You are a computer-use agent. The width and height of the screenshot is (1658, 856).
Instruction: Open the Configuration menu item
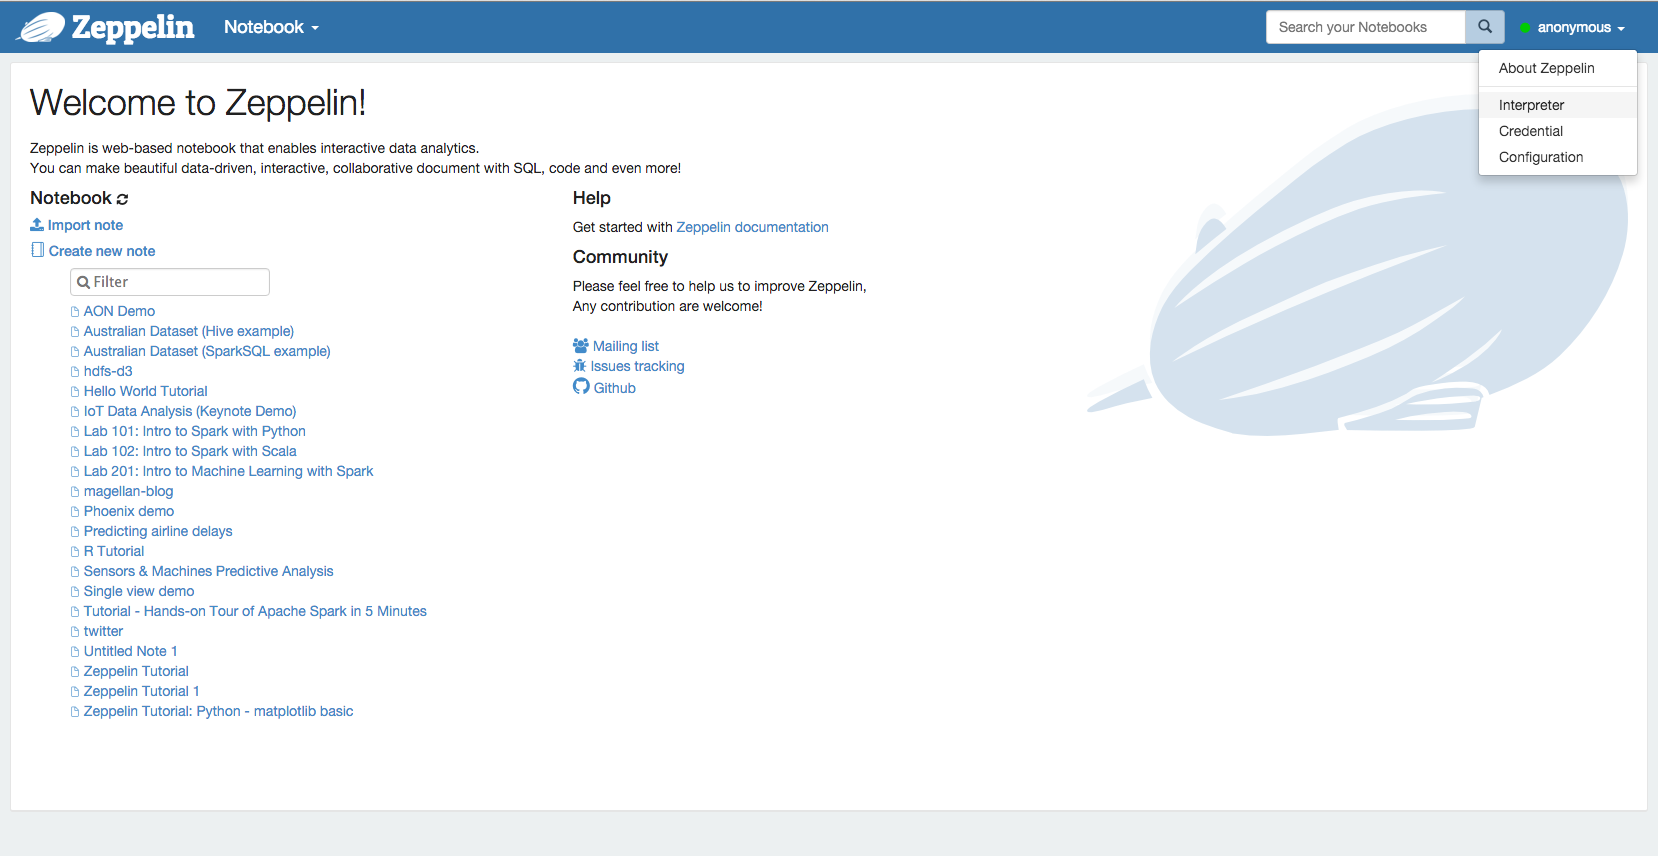pos(1558,157)
